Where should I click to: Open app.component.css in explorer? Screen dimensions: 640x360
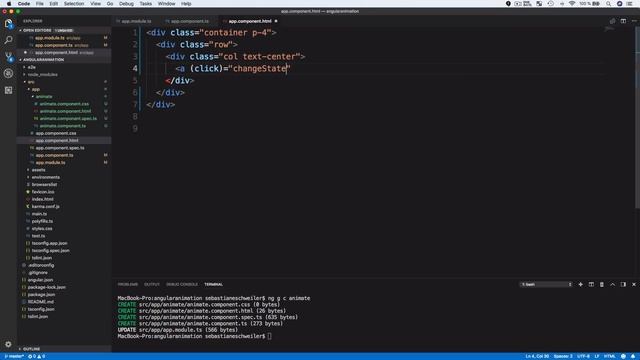click(56, 133)
